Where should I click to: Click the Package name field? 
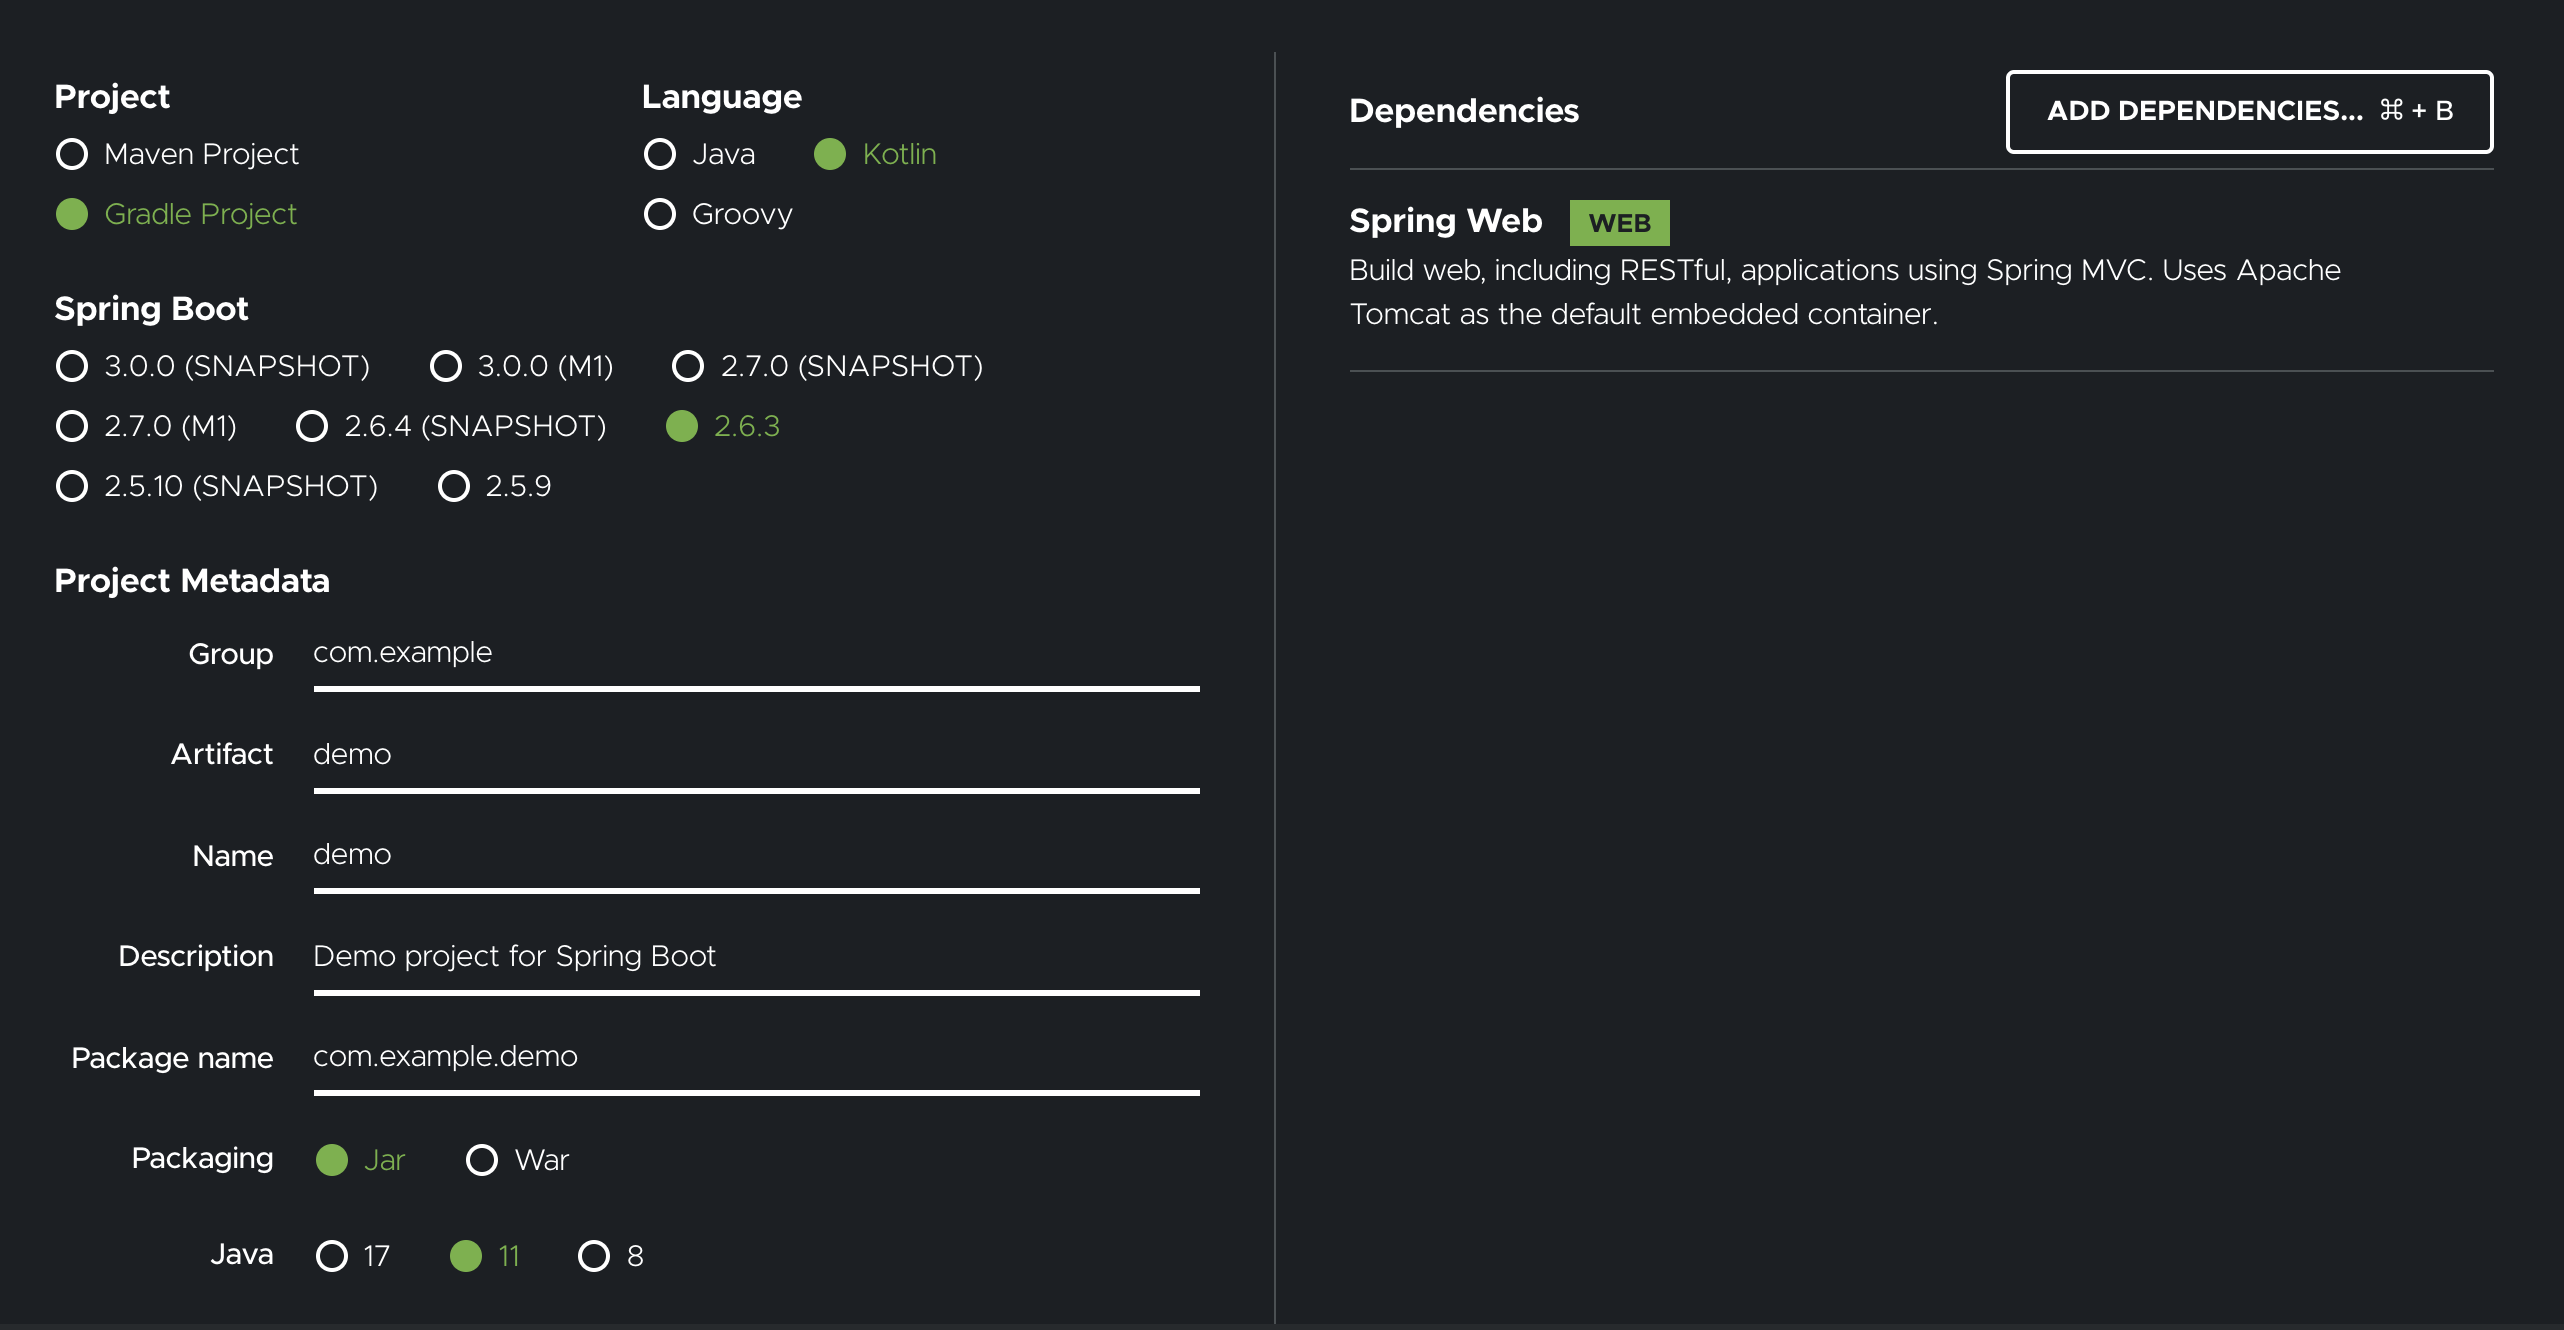click(x=756, y=1057)
